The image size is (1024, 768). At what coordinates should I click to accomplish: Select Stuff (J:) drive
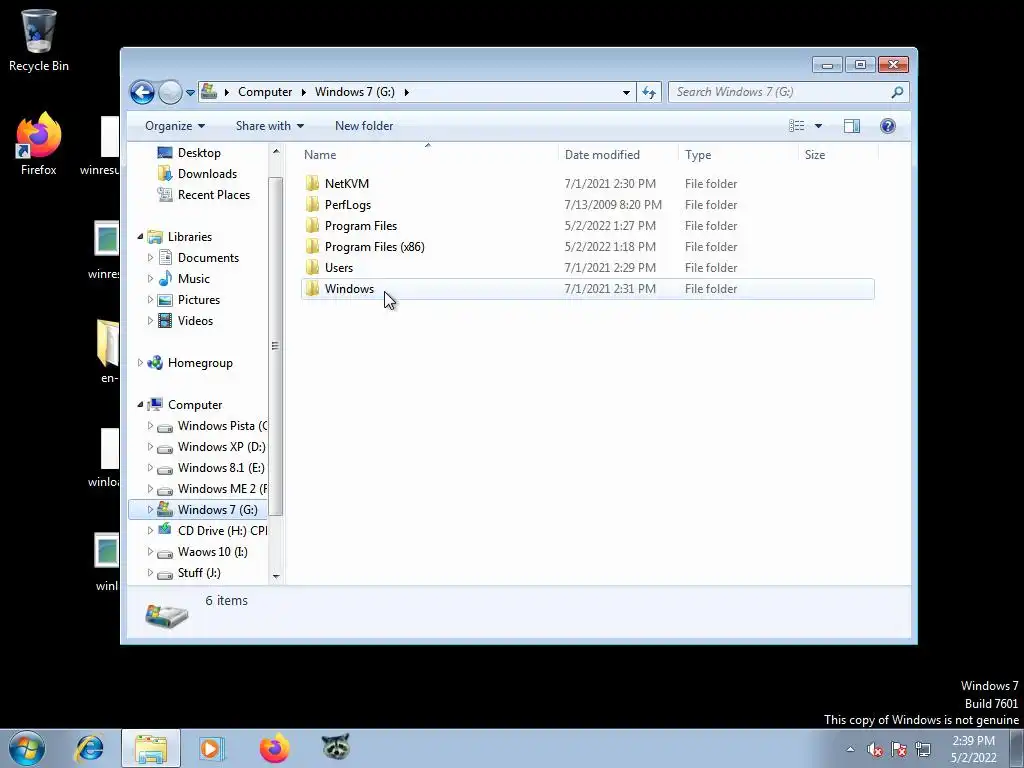coord(199,572)
